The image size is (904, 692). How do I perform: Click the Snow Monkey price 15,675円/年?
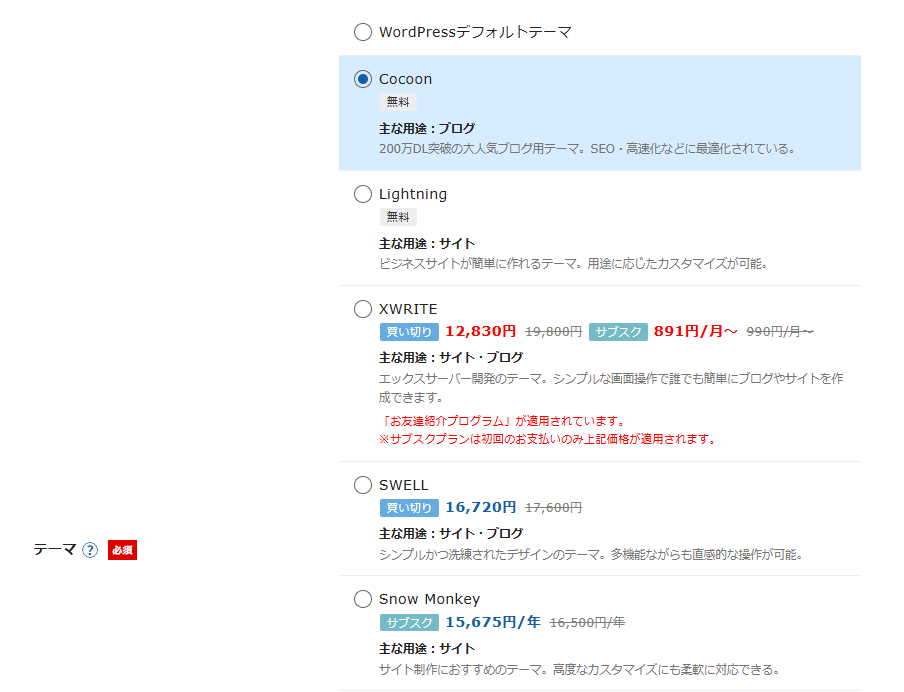493,622
